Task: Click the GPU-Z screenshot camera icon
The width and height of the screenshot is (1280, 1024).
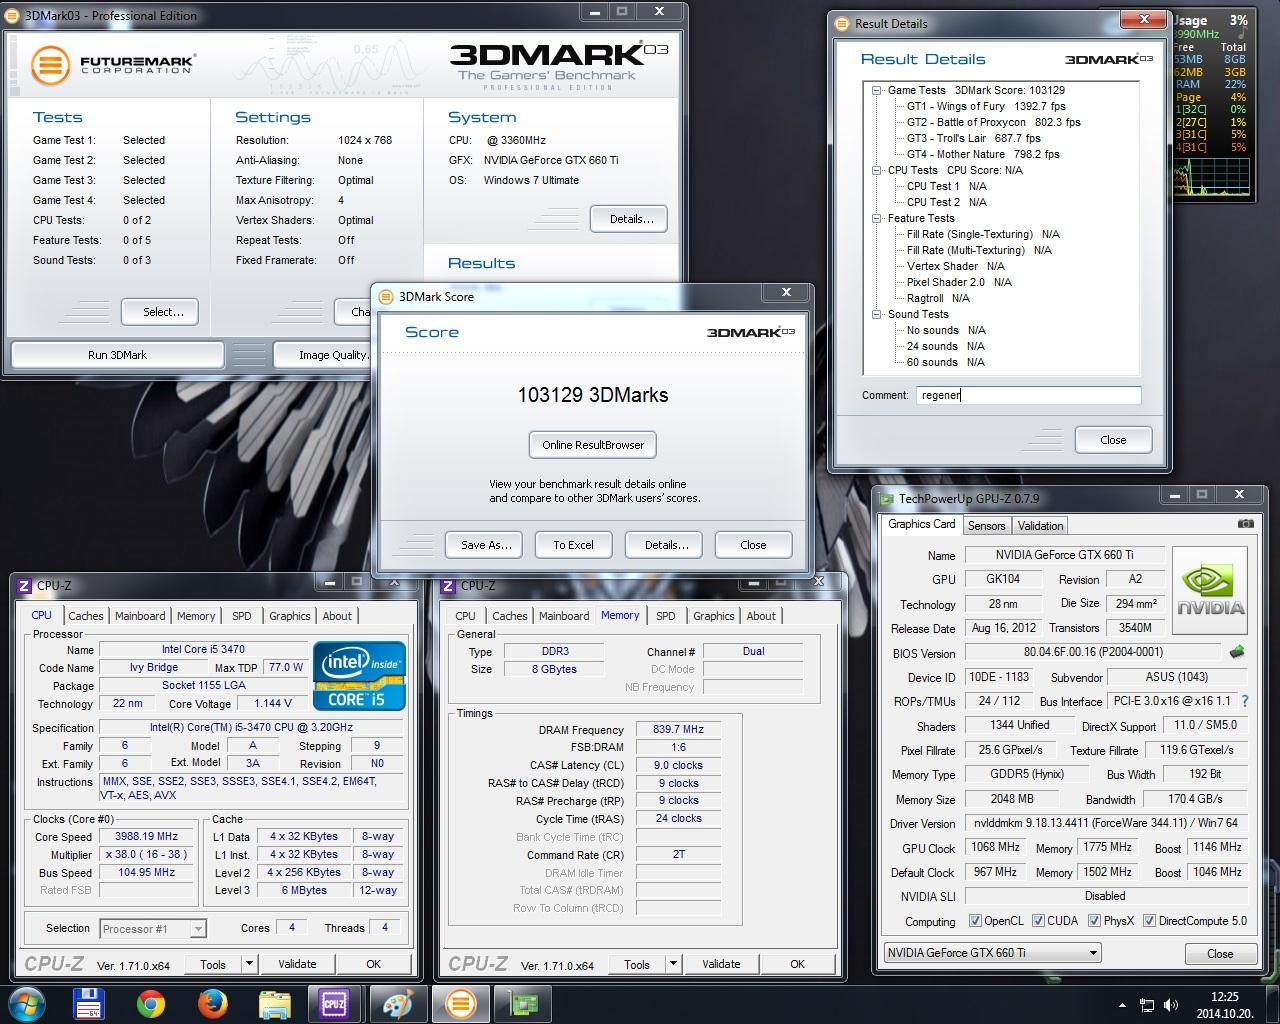Action: pos(1245,524)
